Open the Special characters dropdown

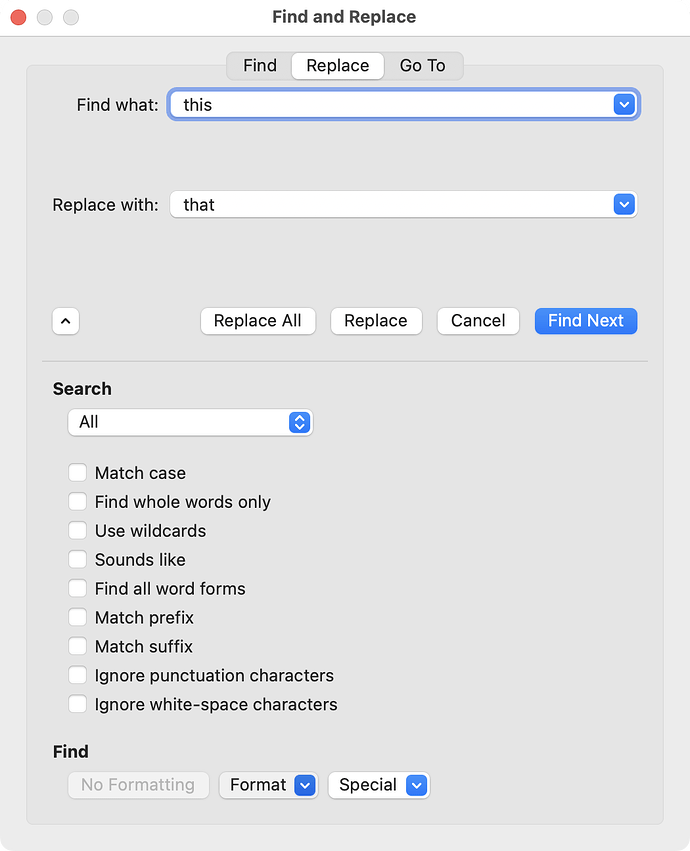click(x=379, y=785)
